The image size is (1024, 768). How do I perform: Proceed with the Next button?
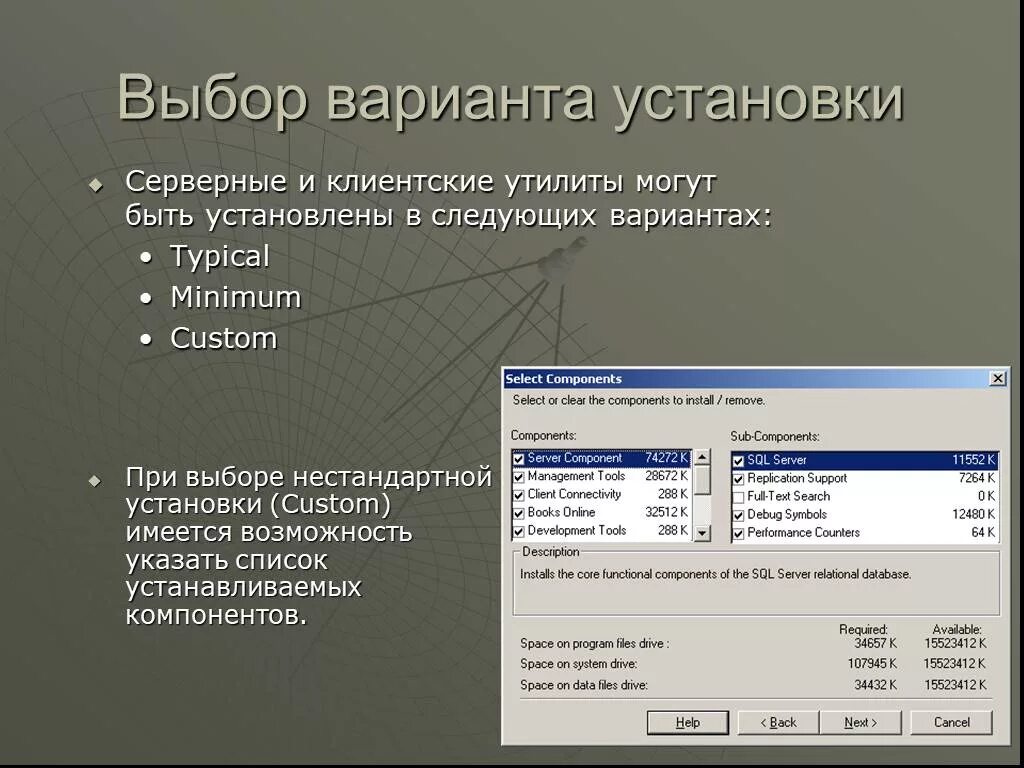pos(861,722)
